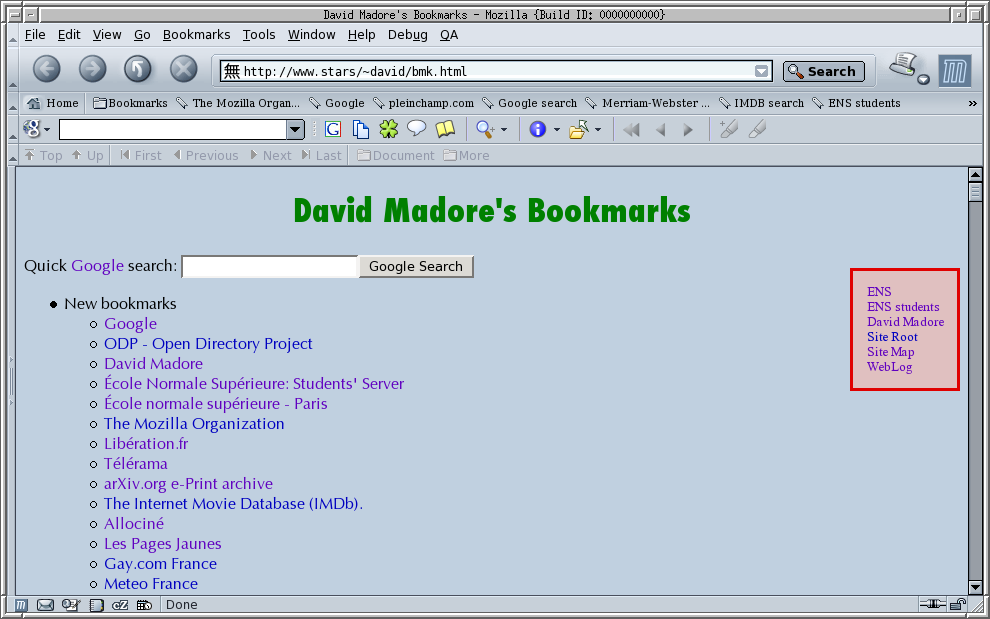Click the security lock icon in the status bar
Image resolution: width=990 pixels, height=619 pixels.
click(x=958, y=605)
